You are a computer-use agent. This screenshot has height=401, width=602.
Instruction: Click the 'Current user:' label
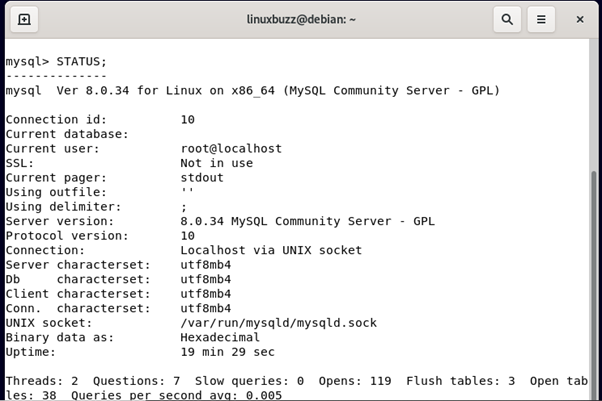click(52, 149)
